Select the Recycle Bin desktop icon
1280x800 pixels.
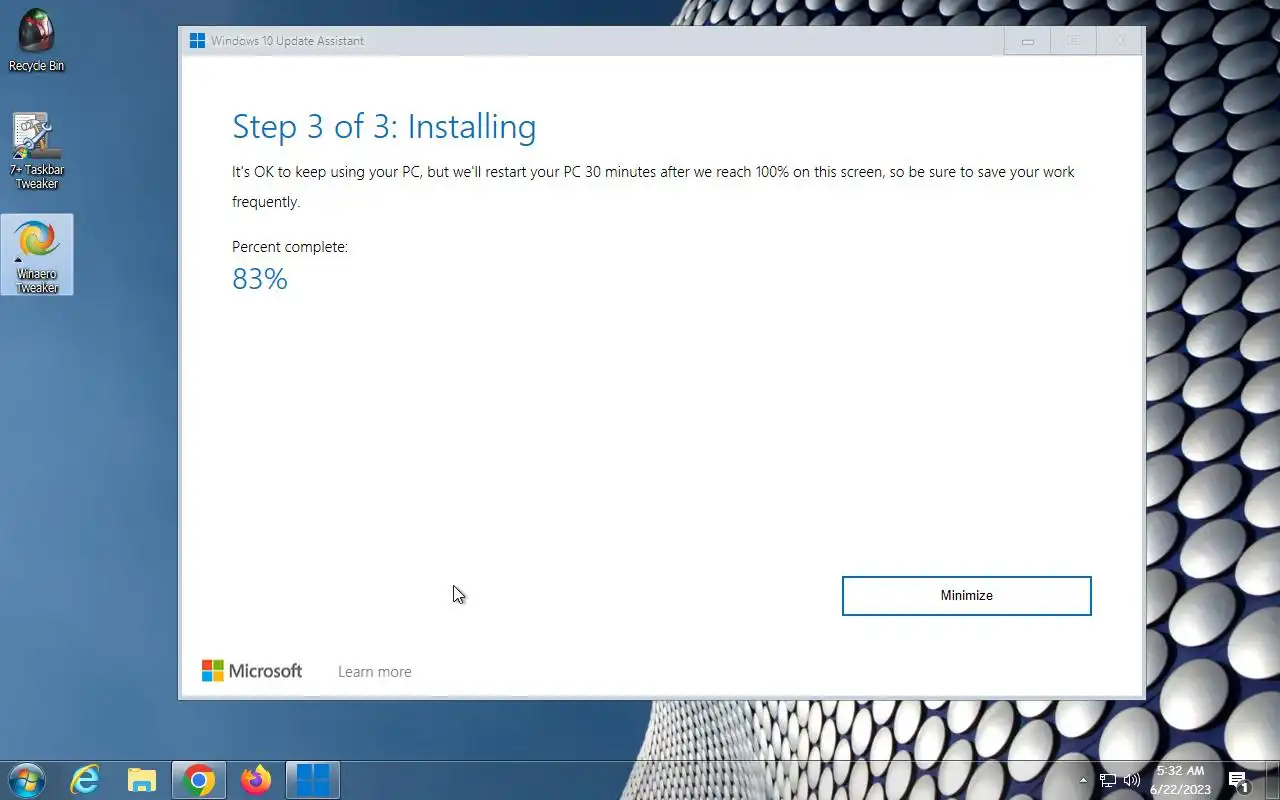pos(37,41)
